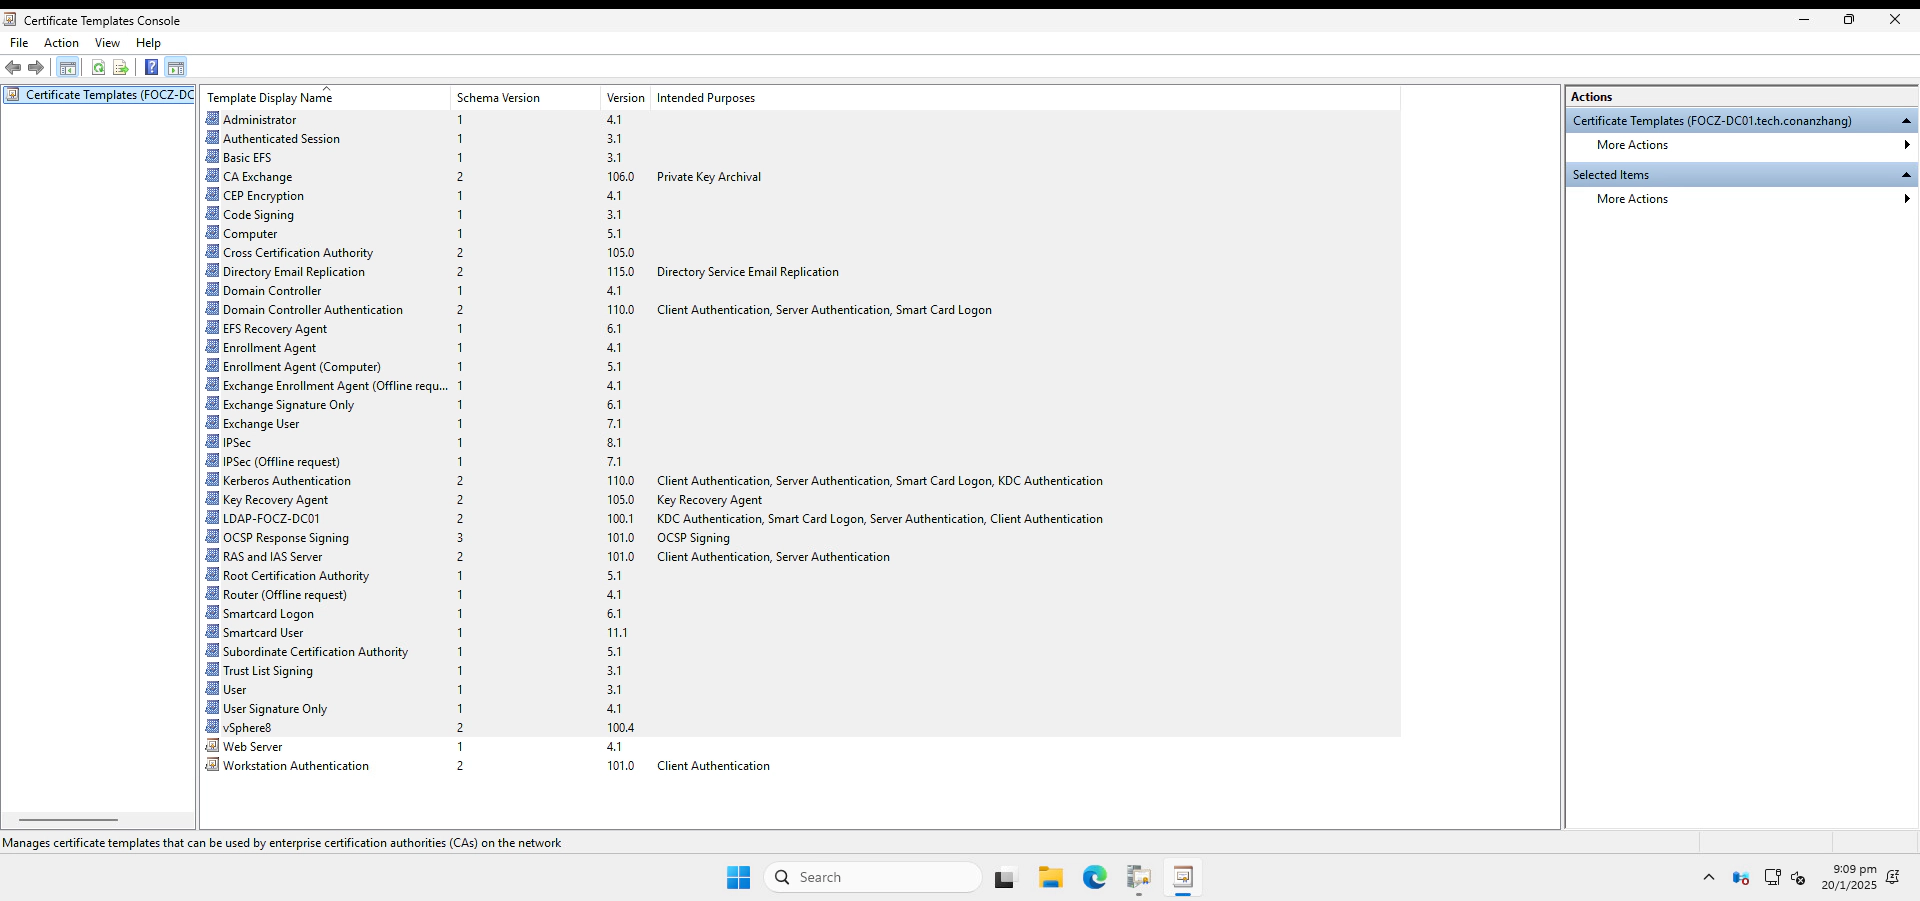Collapse the Certificate Templates section header
Screen dimensions: 1920x901
(x=1906, y=120)
